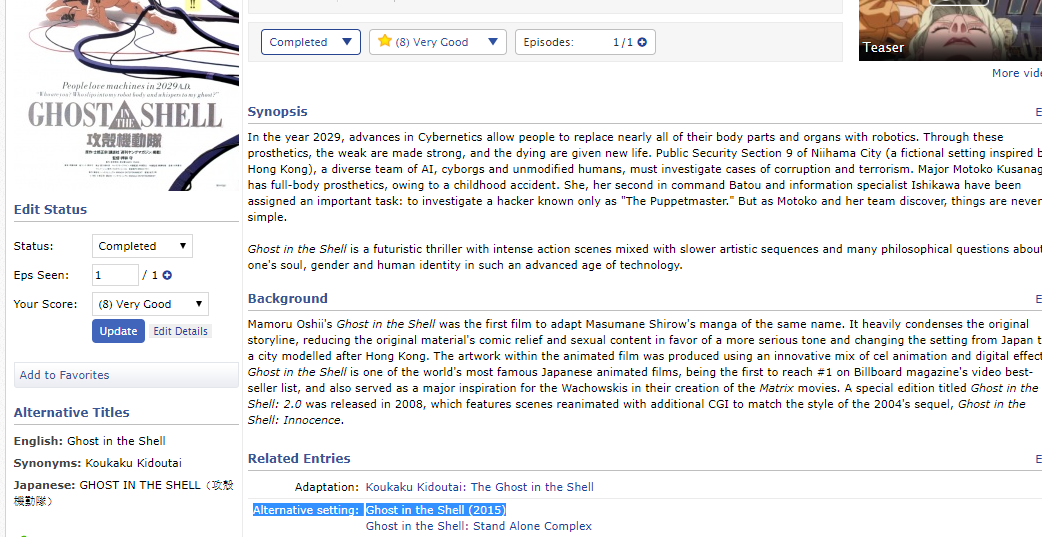Open Koukaku Kidoutai: The Ghost in the Shell

(480, 487)
